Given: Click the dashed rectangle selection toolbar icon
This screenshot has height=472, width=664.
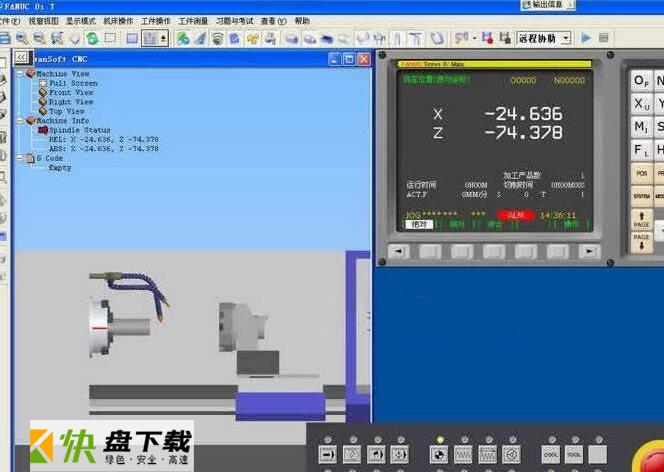Looking at the screenshot, I should (x=110, y=39).
